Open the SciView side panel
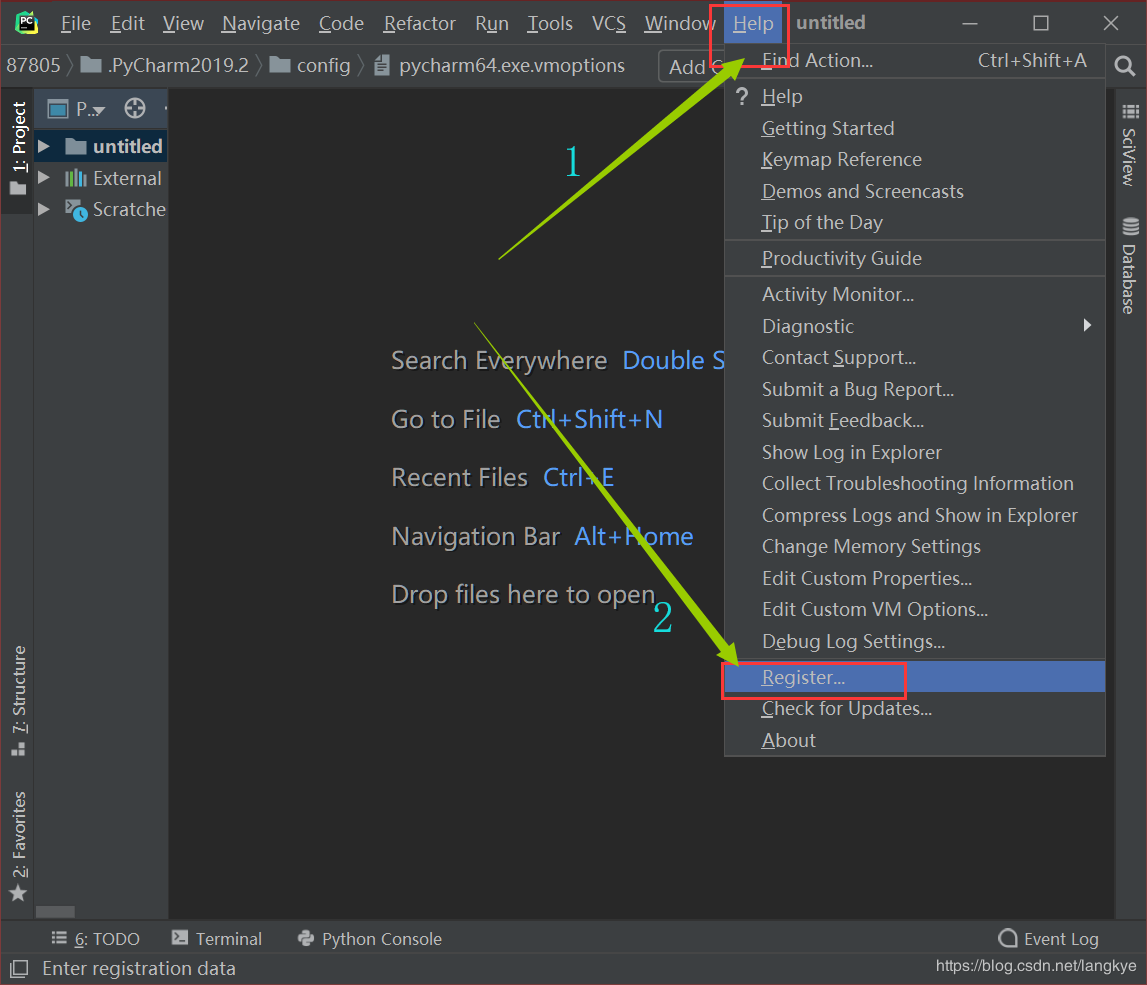Image resolution: width=1147 pixels, height=985 pixels. (x=1130, y=146)
